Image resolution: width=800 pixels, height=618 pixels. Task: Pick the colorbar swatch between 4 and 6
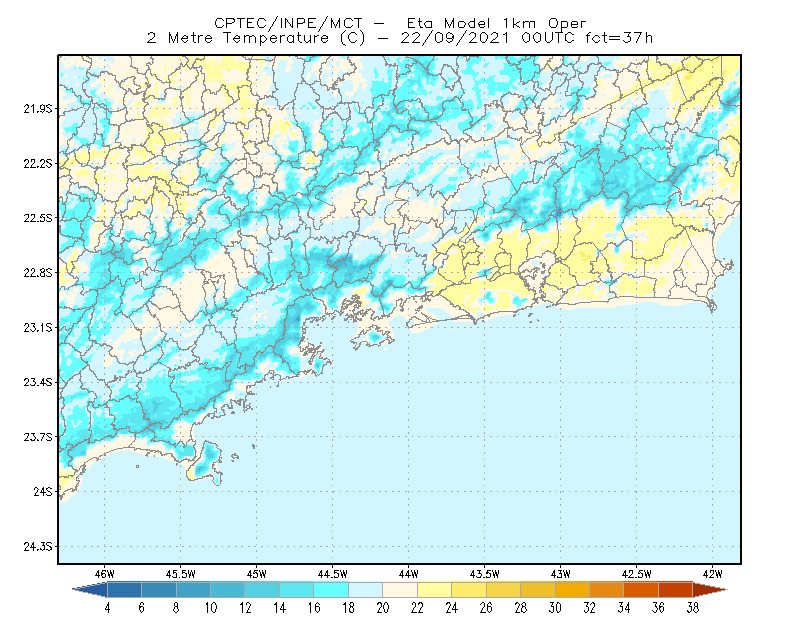pos(124,590)
